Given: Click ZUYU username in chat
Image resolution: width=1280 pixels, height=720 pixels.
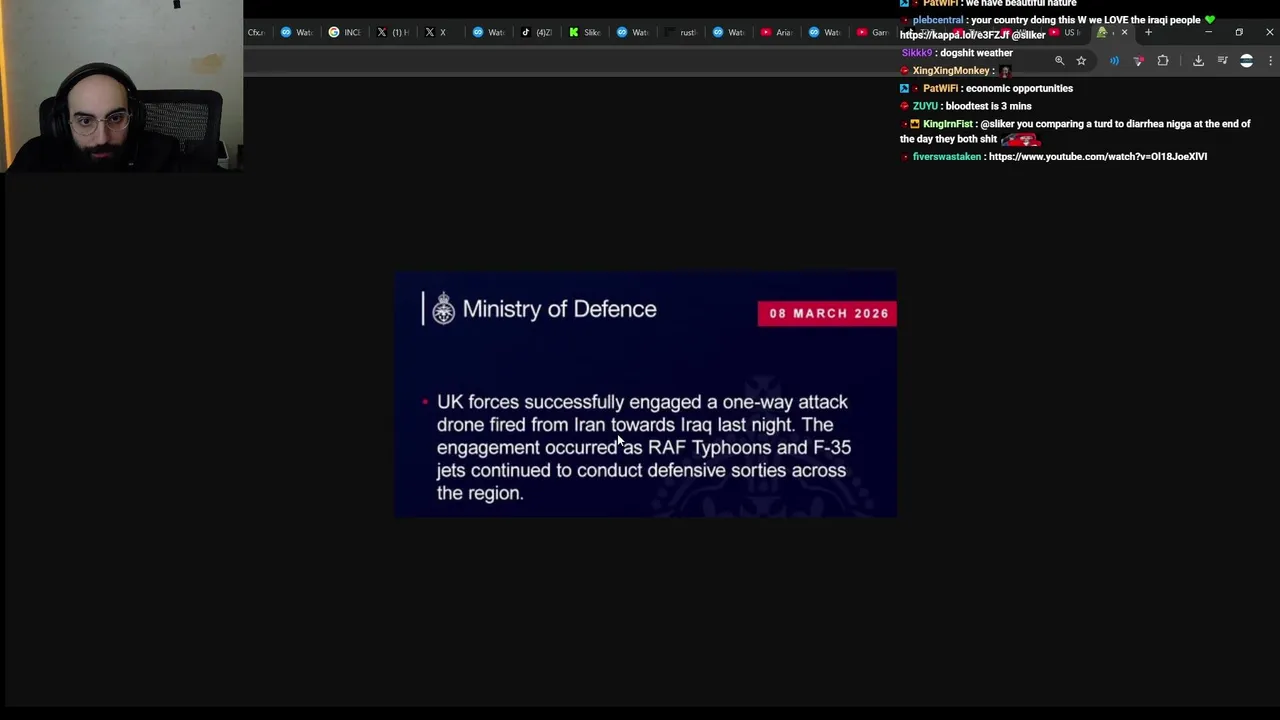Looking at the screenshot, I should point(925,106).
